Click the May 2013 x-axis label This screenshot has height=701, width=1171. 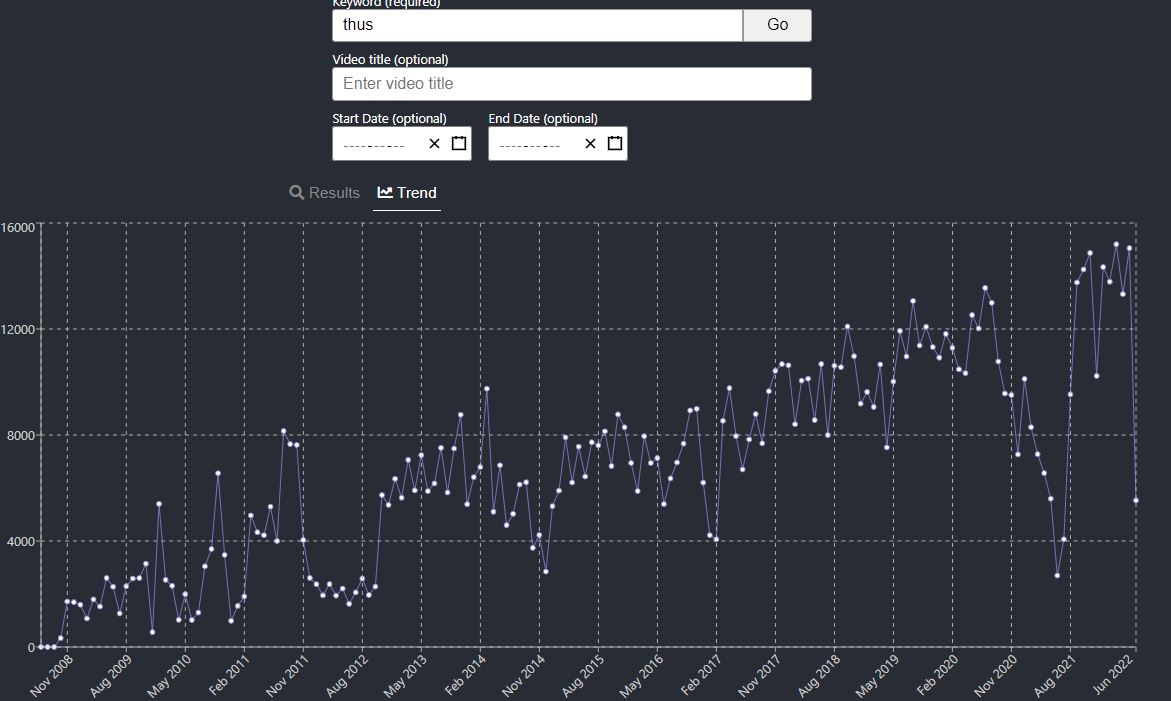405,676
